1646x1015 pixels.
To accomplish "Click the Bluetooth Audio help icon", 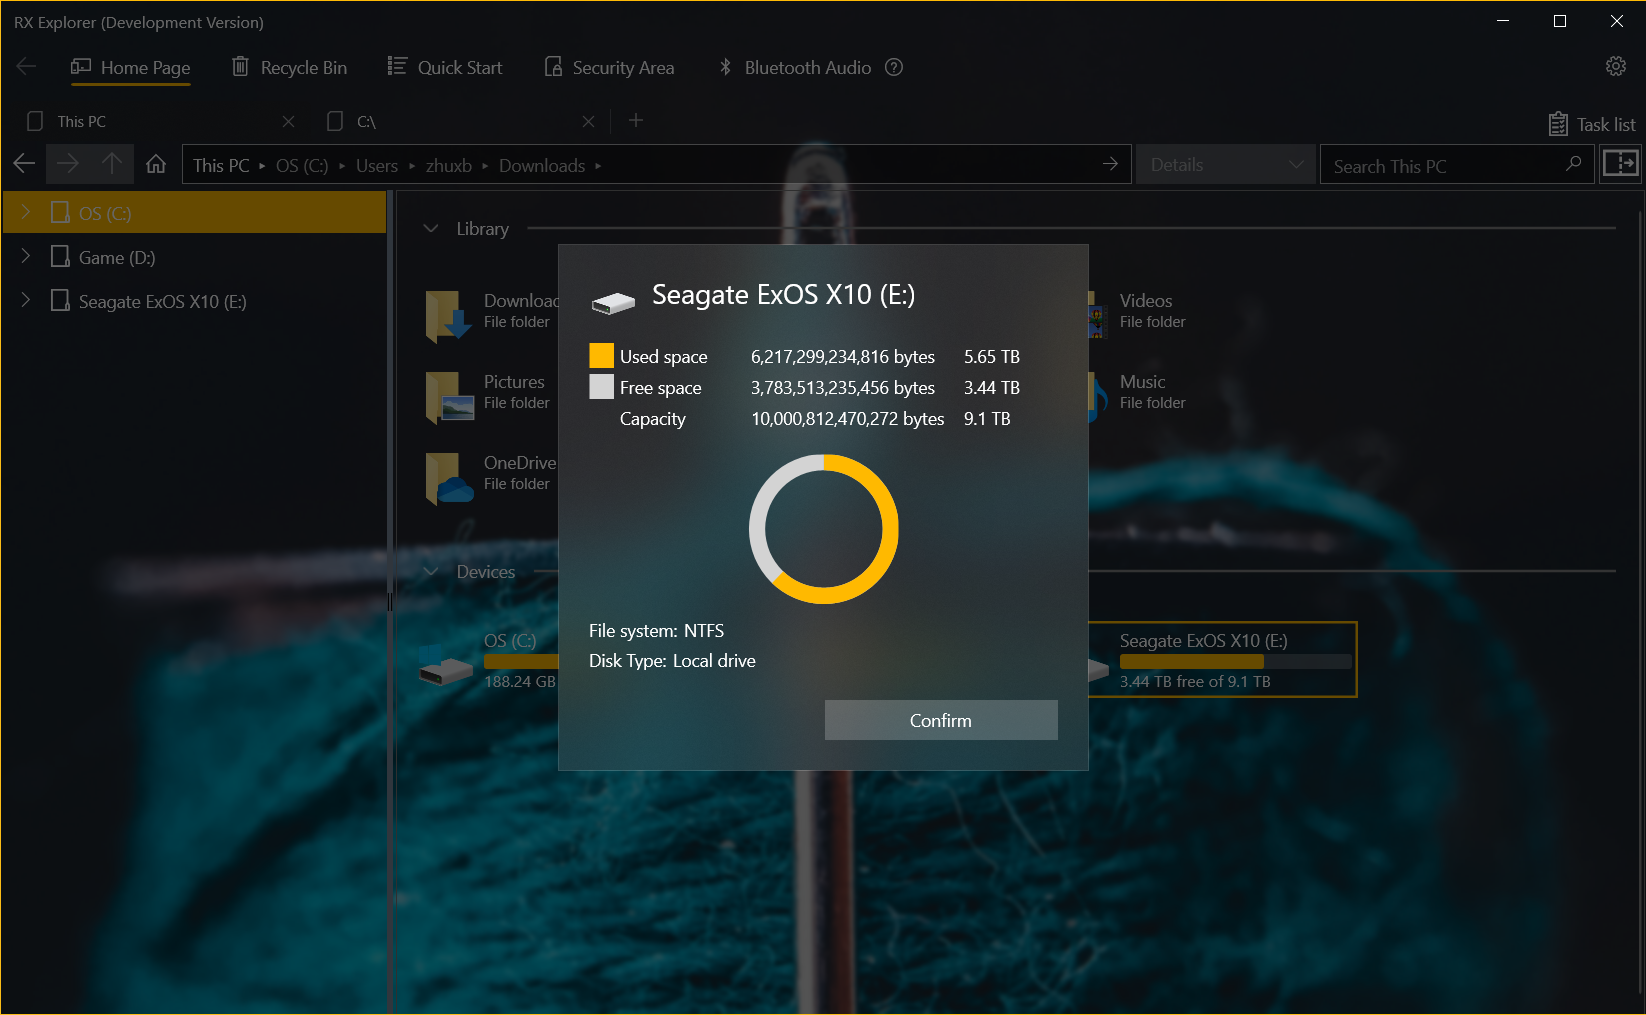I will coord(894,67).
